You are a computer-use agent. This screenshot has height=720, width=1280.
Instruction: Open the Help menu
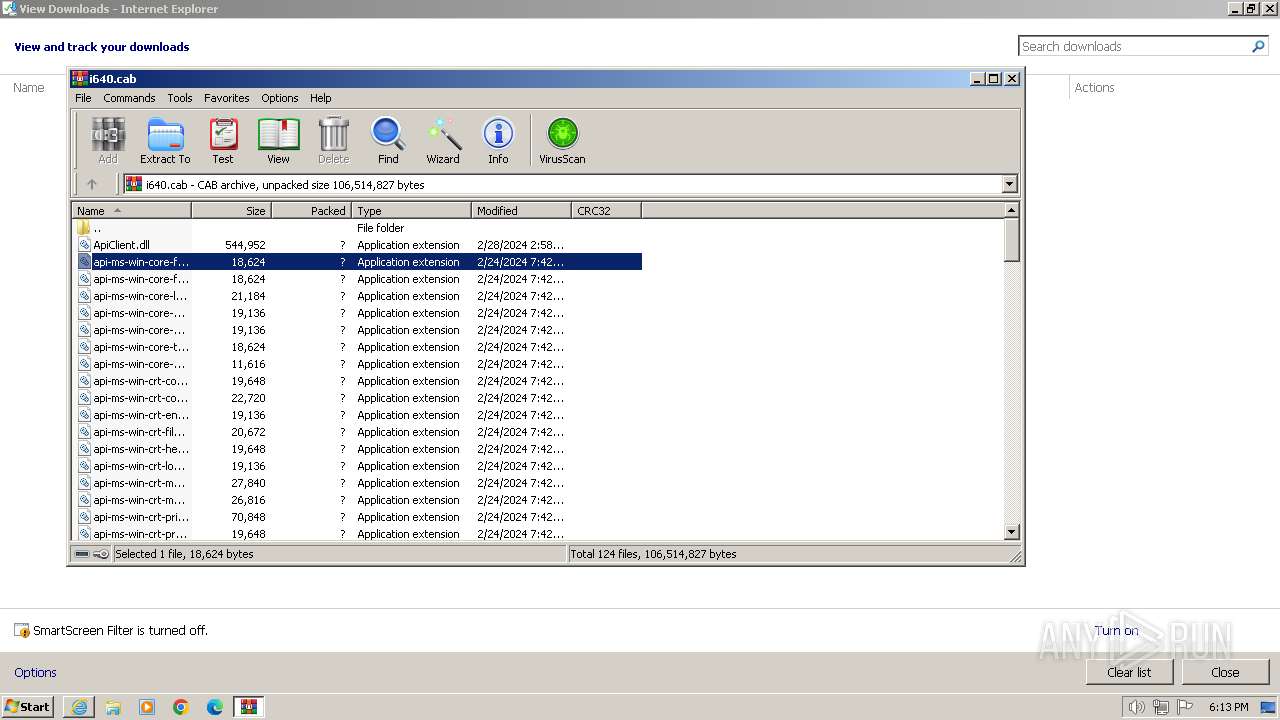321,98
